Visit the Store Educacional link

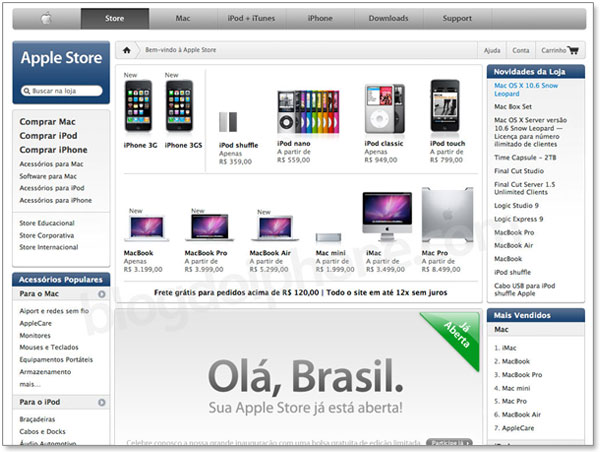(47, 223)
